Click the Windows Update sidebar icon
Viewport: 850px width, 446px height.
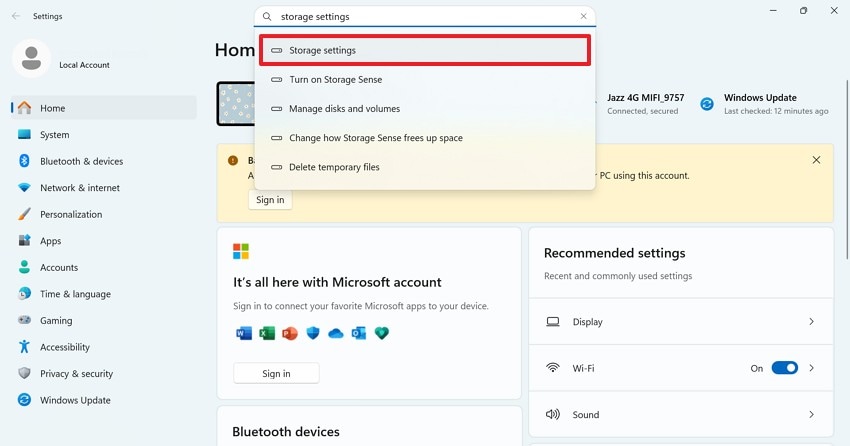coord(24,400)
